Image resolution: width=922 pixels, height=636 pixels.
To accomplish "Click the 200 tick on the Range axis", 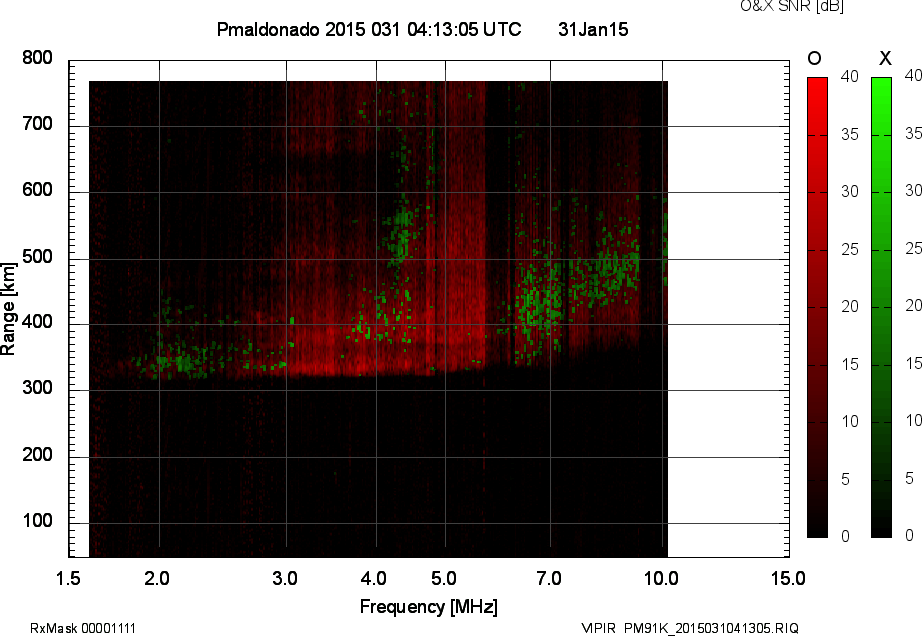I will click(37, 454).
